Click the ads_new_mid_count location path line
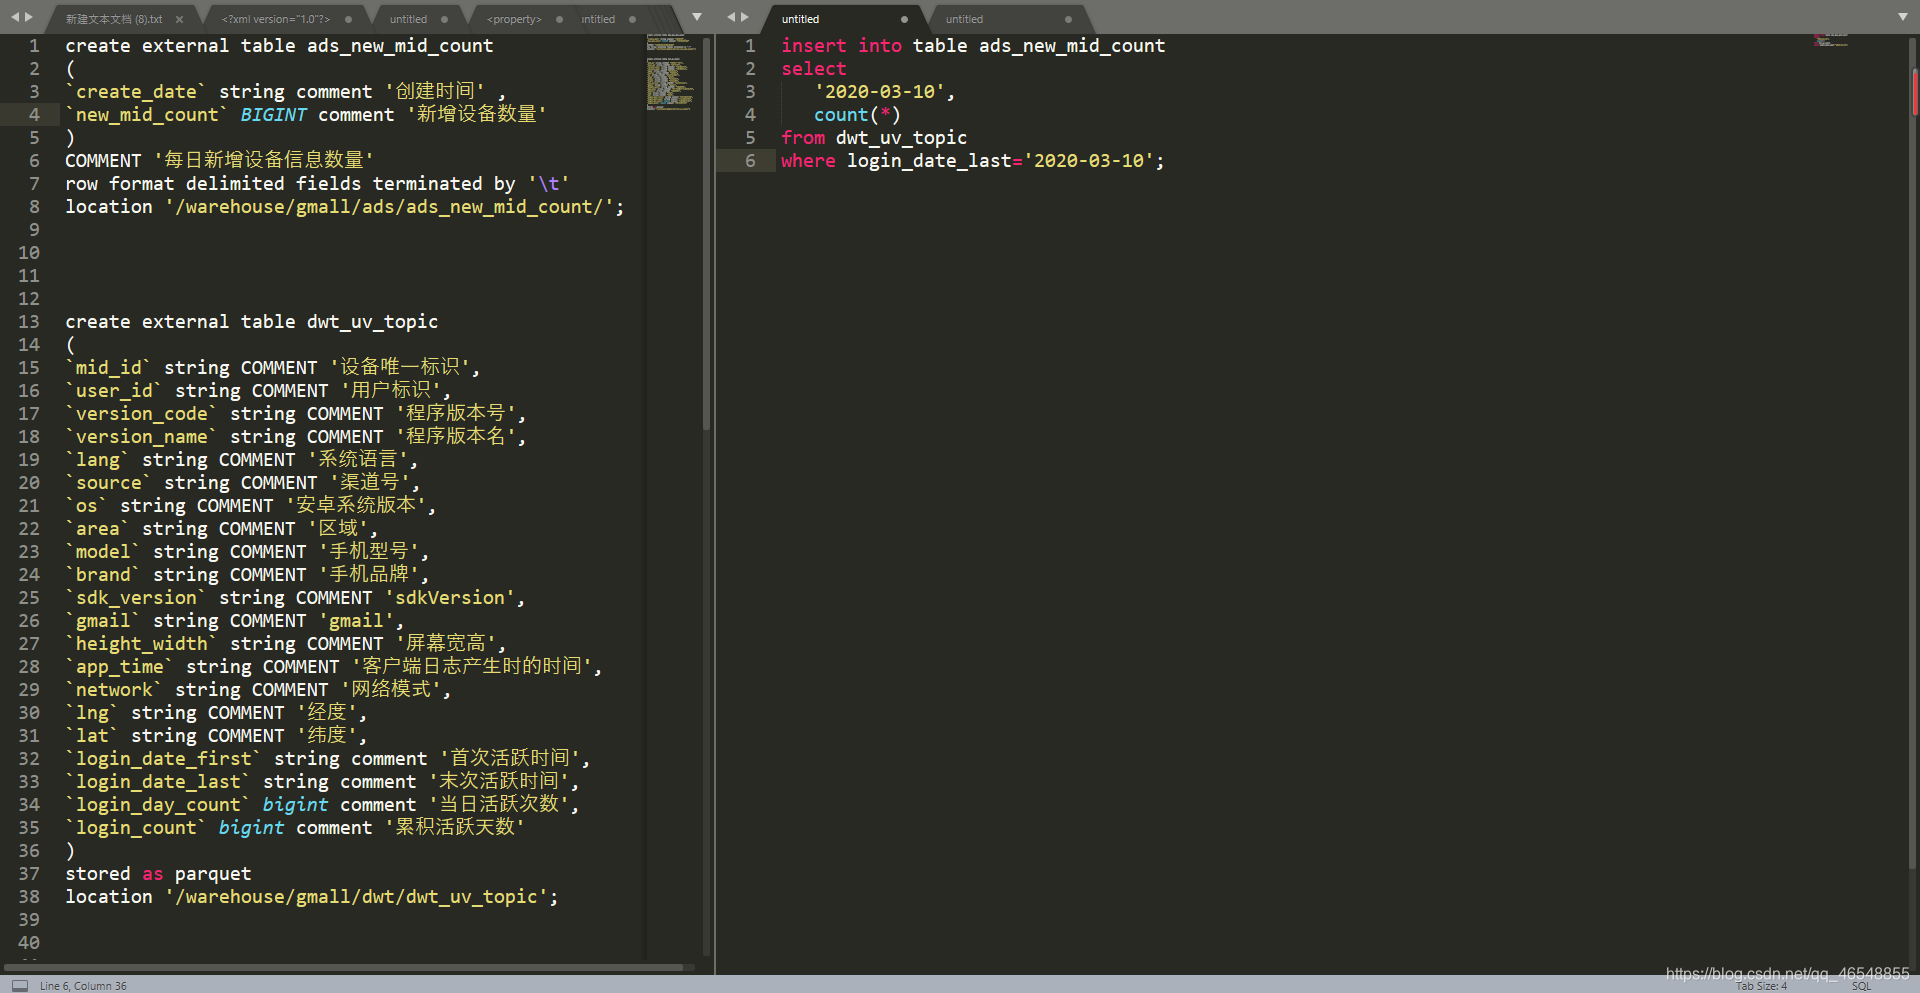Viewport: 1920px width, 993px height. click(x=345, y=207)
